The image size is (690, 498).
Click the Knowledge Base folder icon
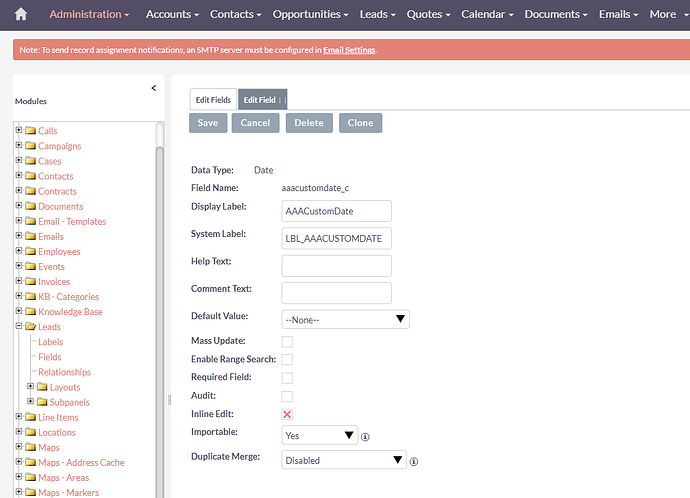30,311
